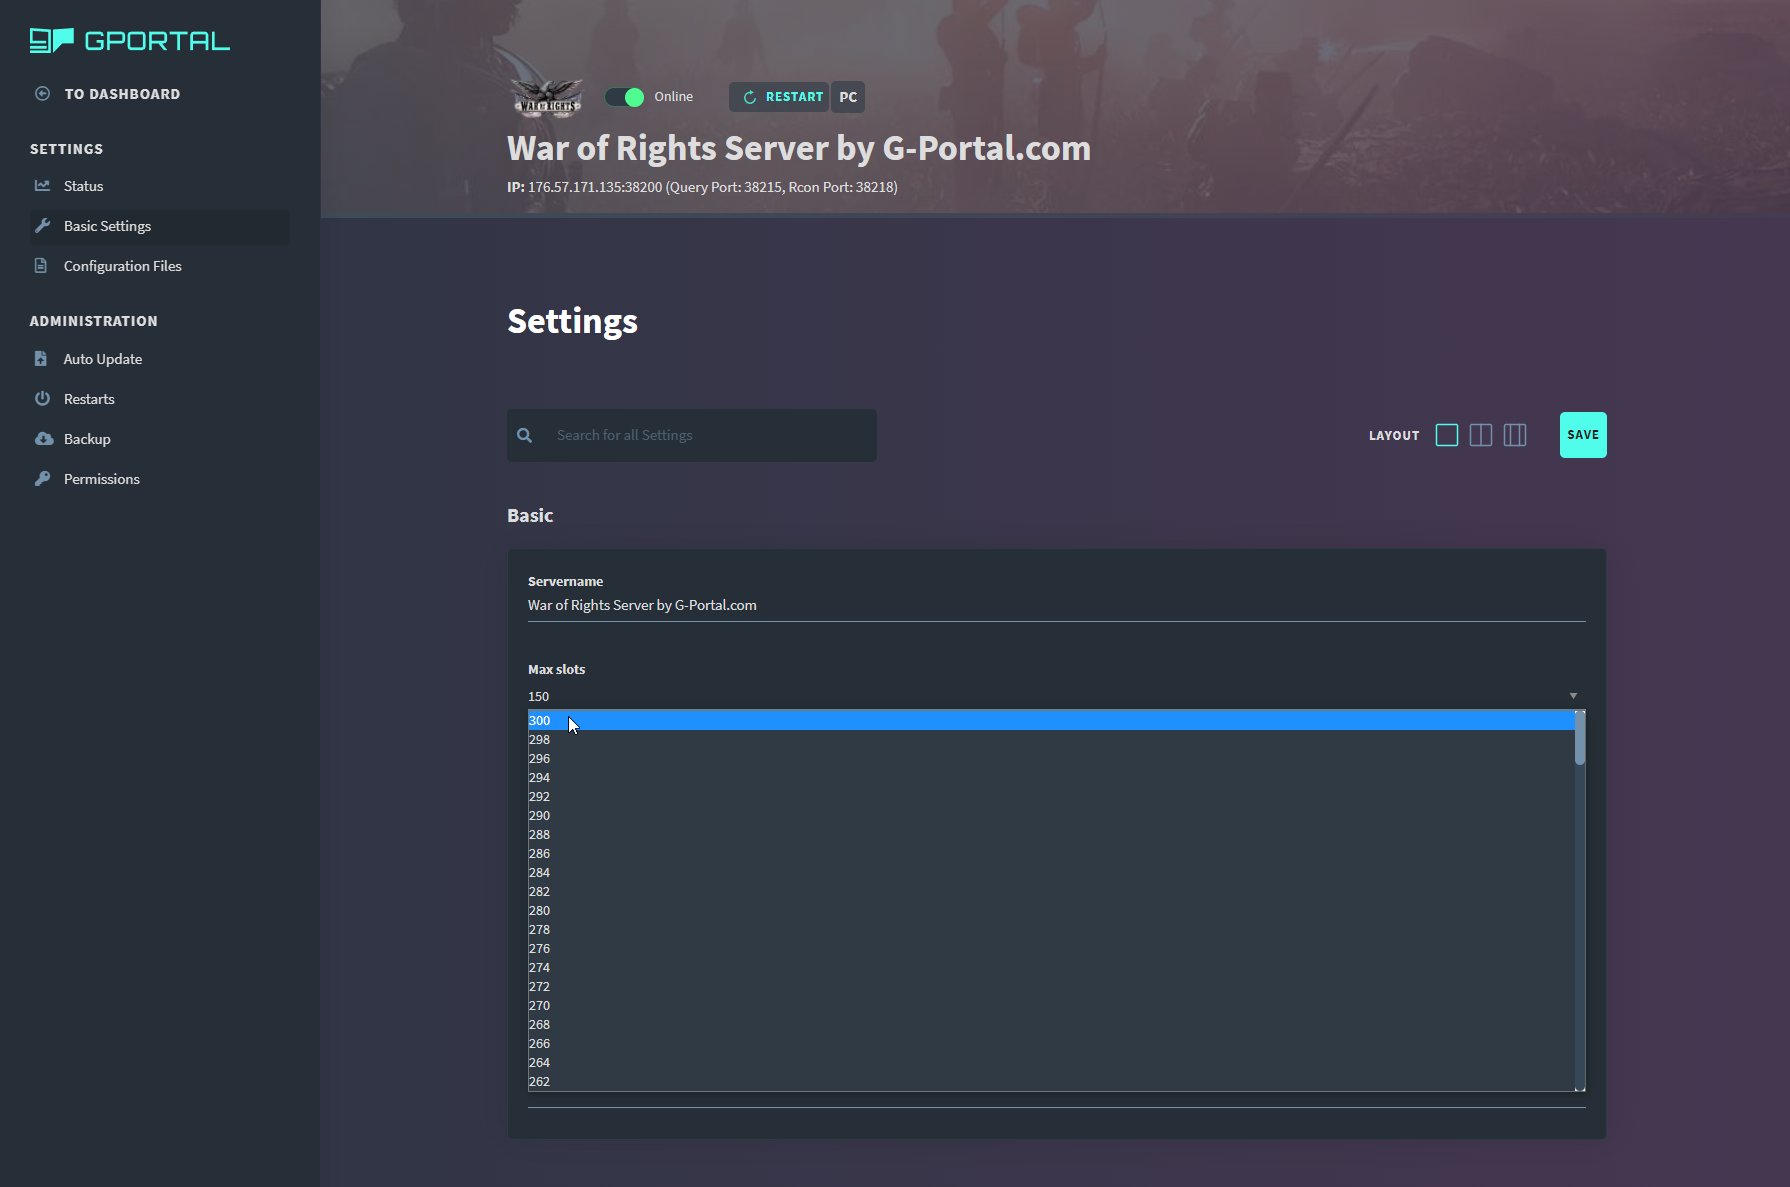The width and height of the screenshot is (1790, 1187).
Task: Choose 284 slots option
Action: coord(1051,873)
